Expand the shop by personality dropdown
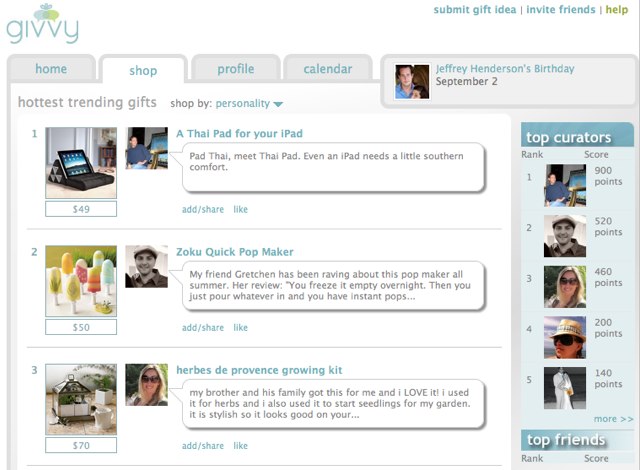 click(x=249, y=104)
